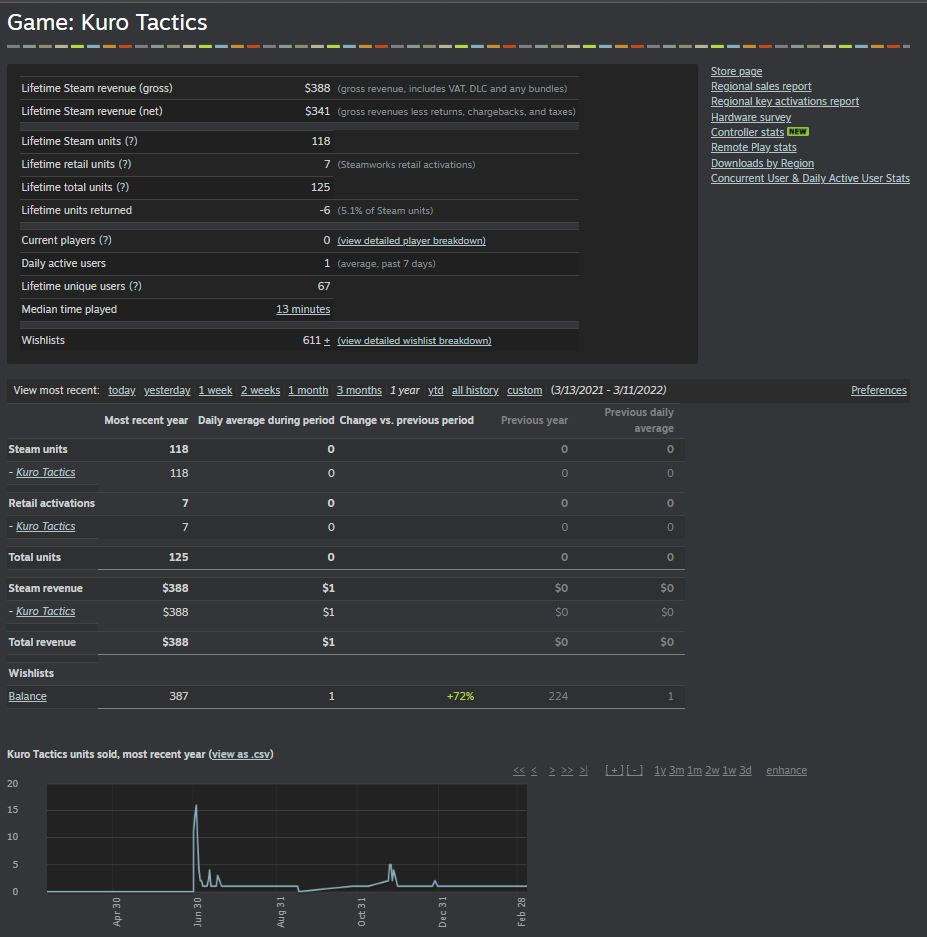Open Concurrent User & Daily Active User Stats
This screenshot has width=927, height=937.
click(x=810, y=178)
